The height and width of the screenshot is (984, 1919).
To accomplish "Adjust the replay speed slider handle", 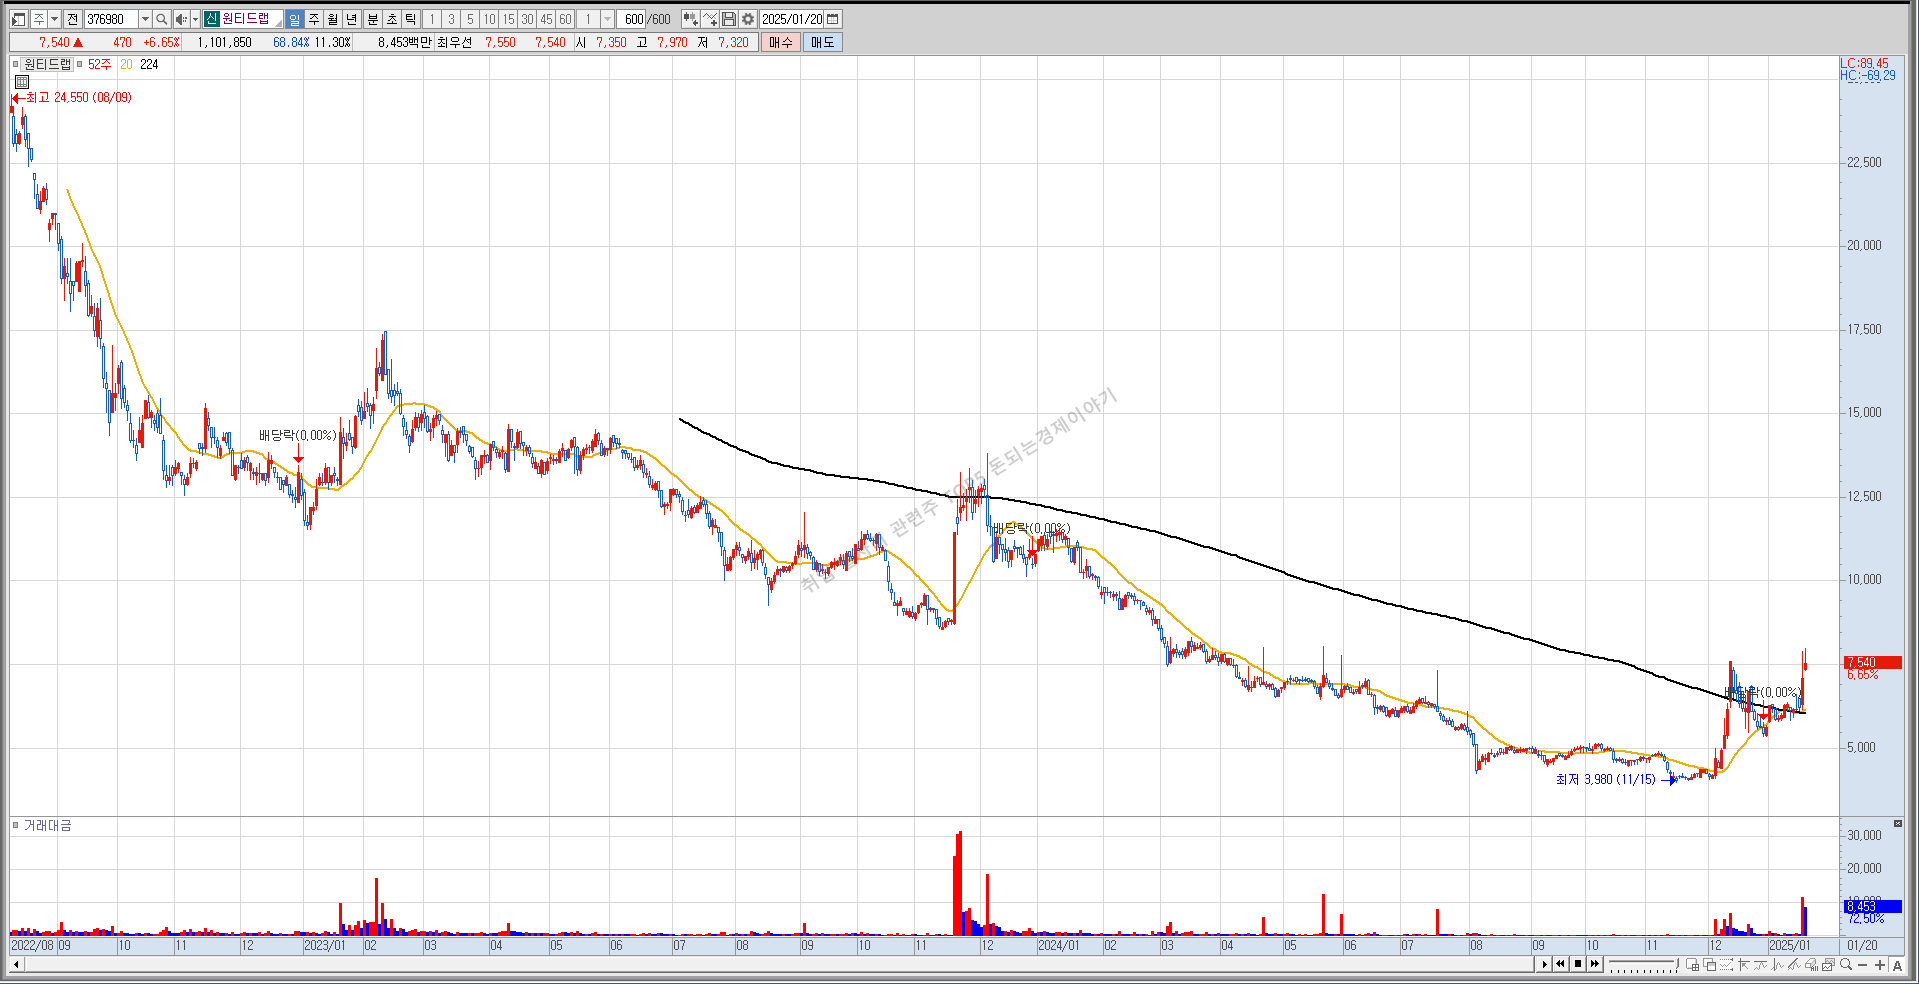I will pos(1677,963).
